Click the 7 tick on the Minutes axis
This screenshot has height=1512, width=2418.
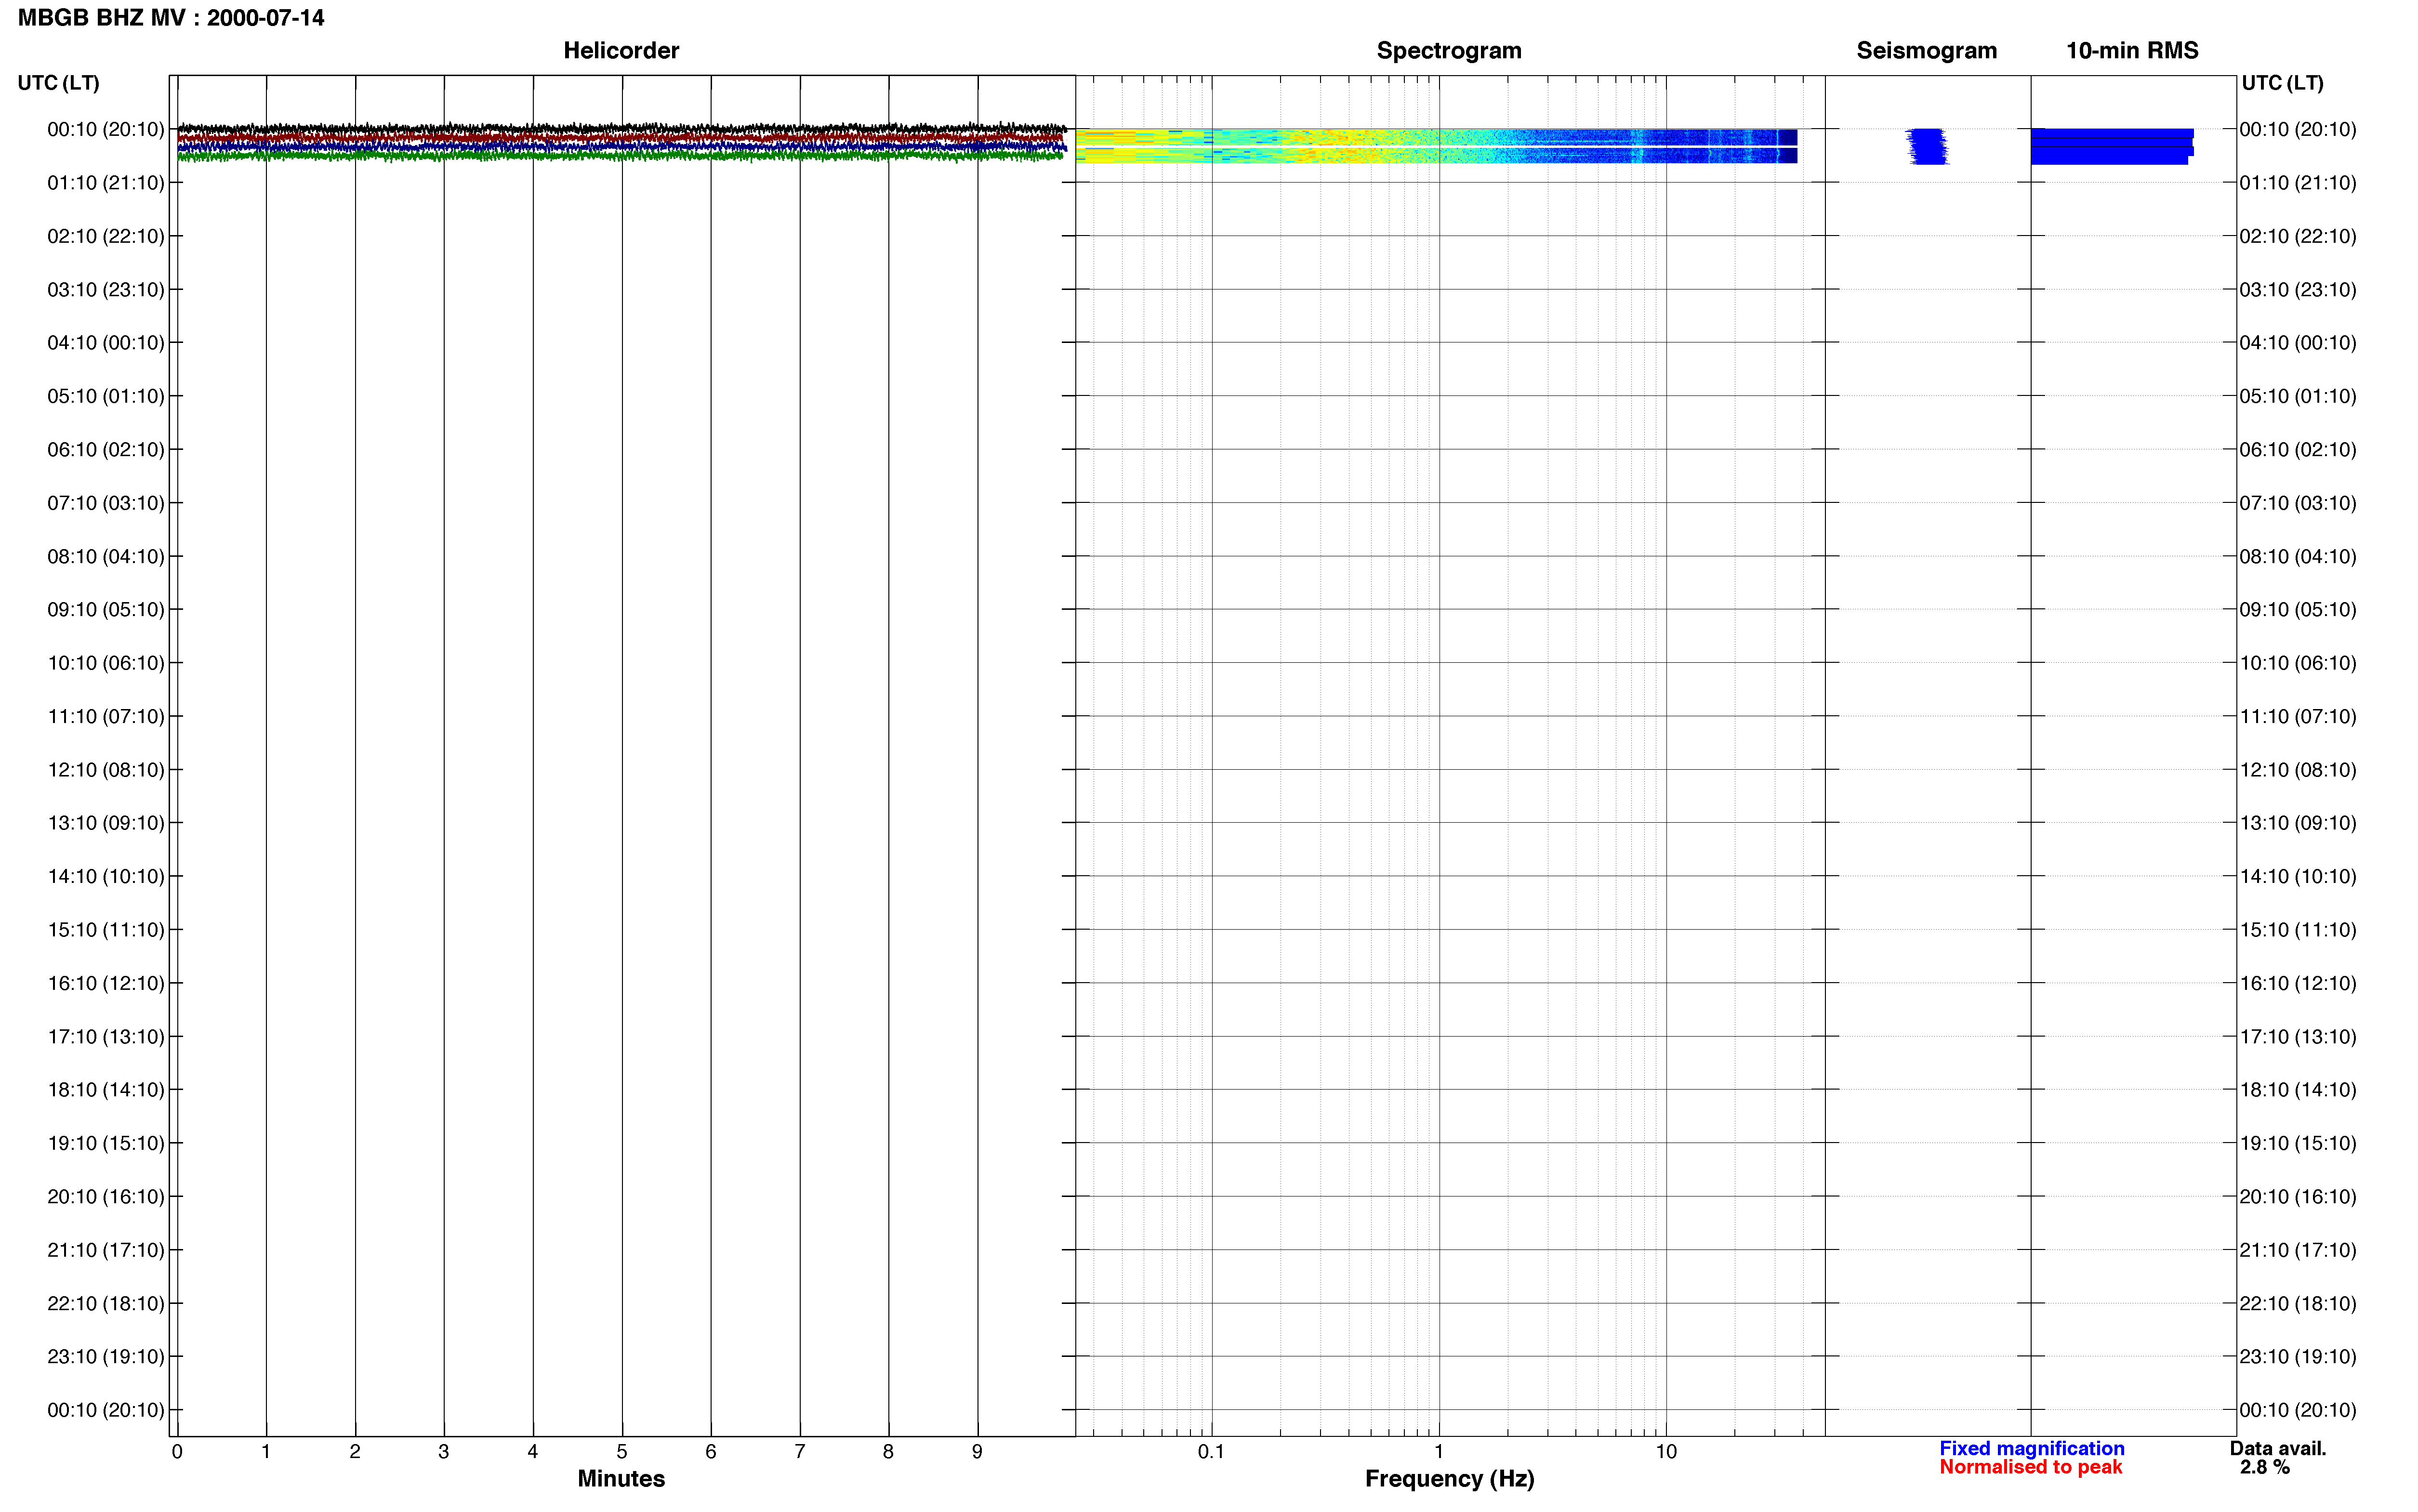coord(800,1452)
